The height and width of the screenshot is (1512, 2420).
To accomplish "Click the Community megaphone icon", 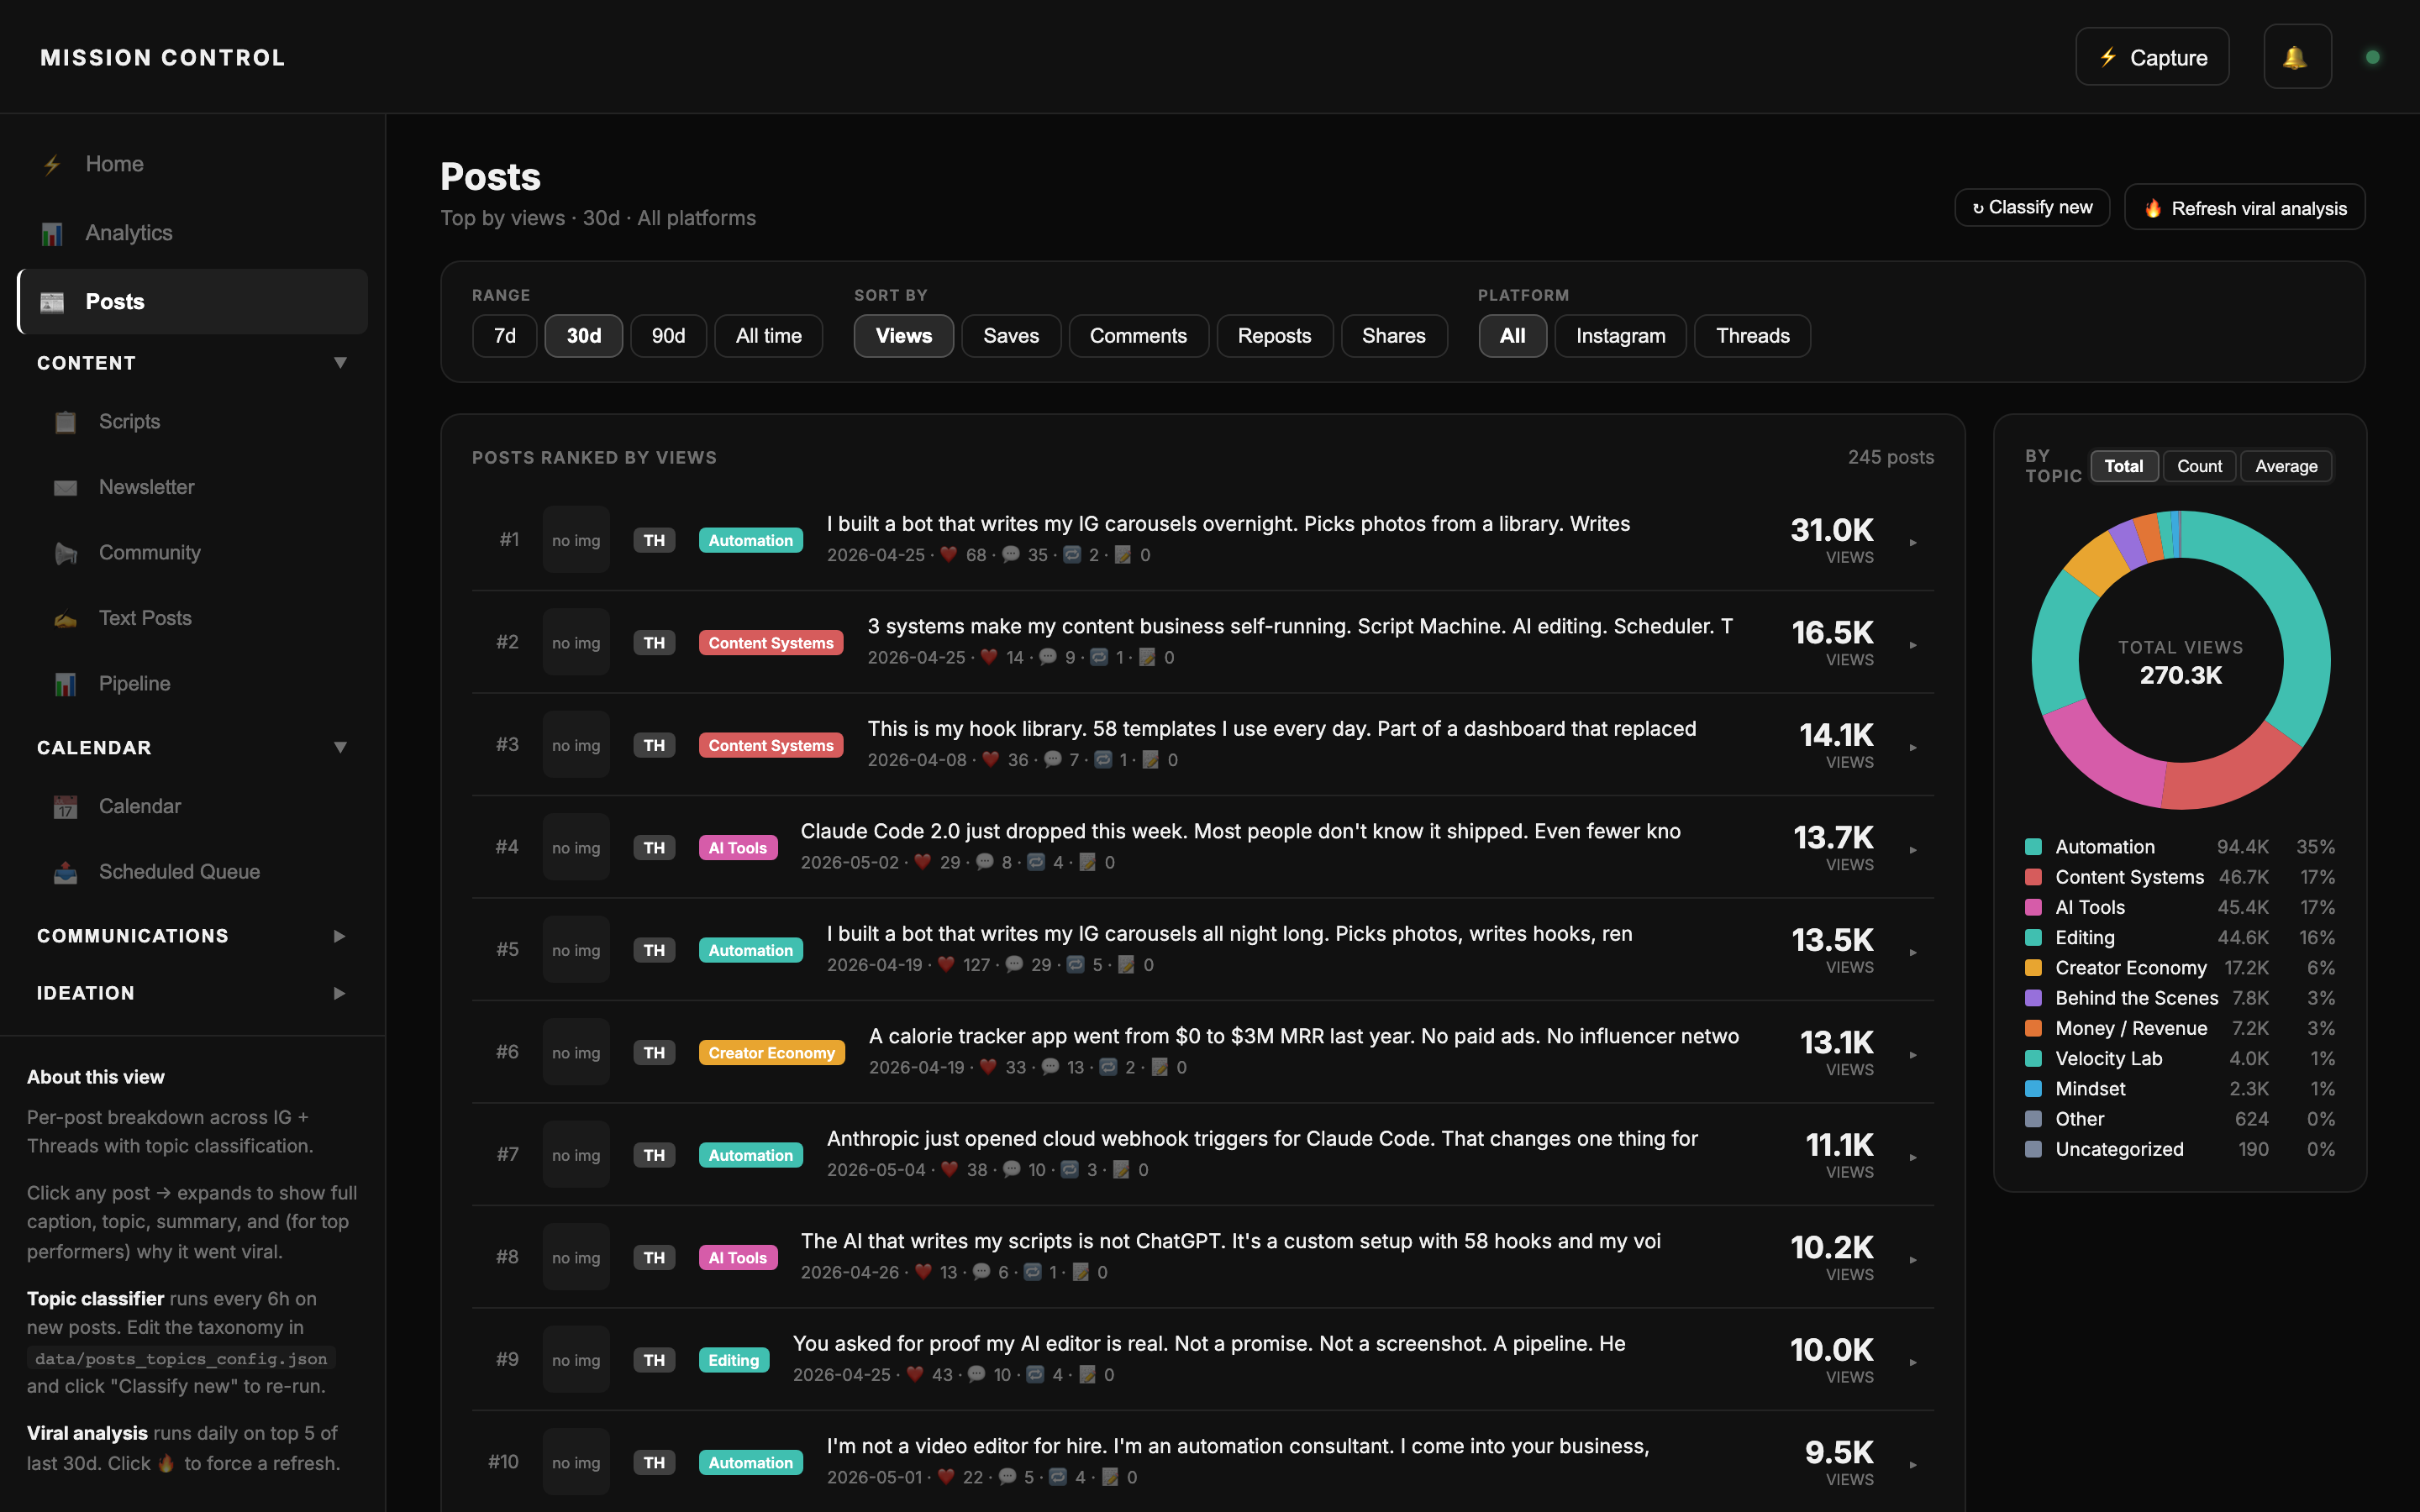I will (66, 553).
